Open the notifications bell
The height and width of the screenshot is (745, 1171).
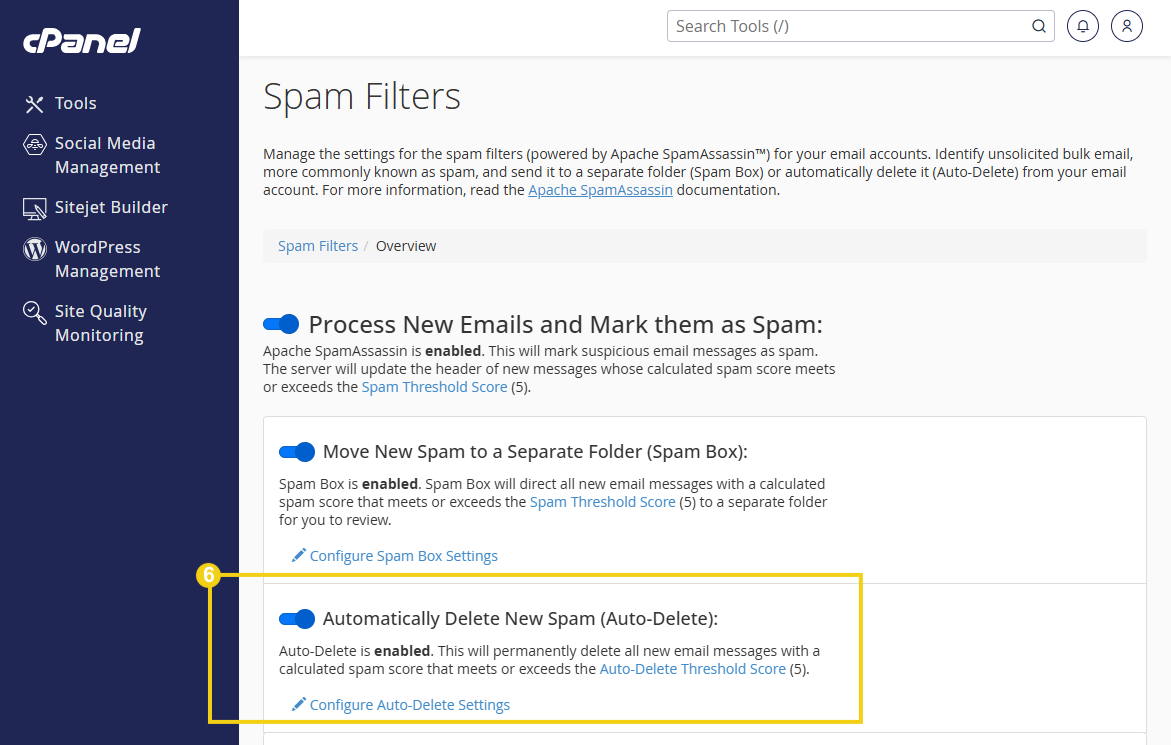coord(1082,26)
